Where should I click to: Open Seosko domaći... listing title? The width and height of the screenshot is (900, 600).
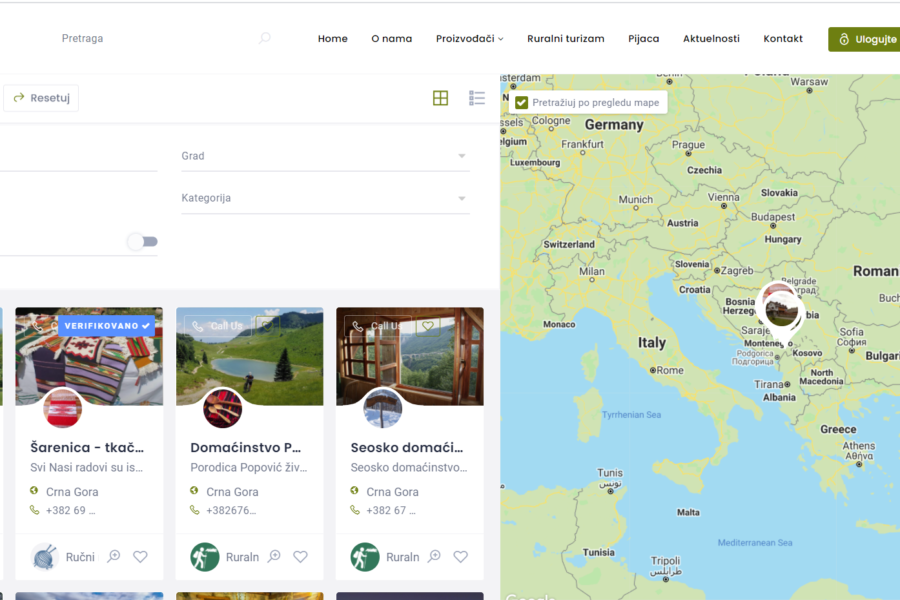tap(407, 447)
